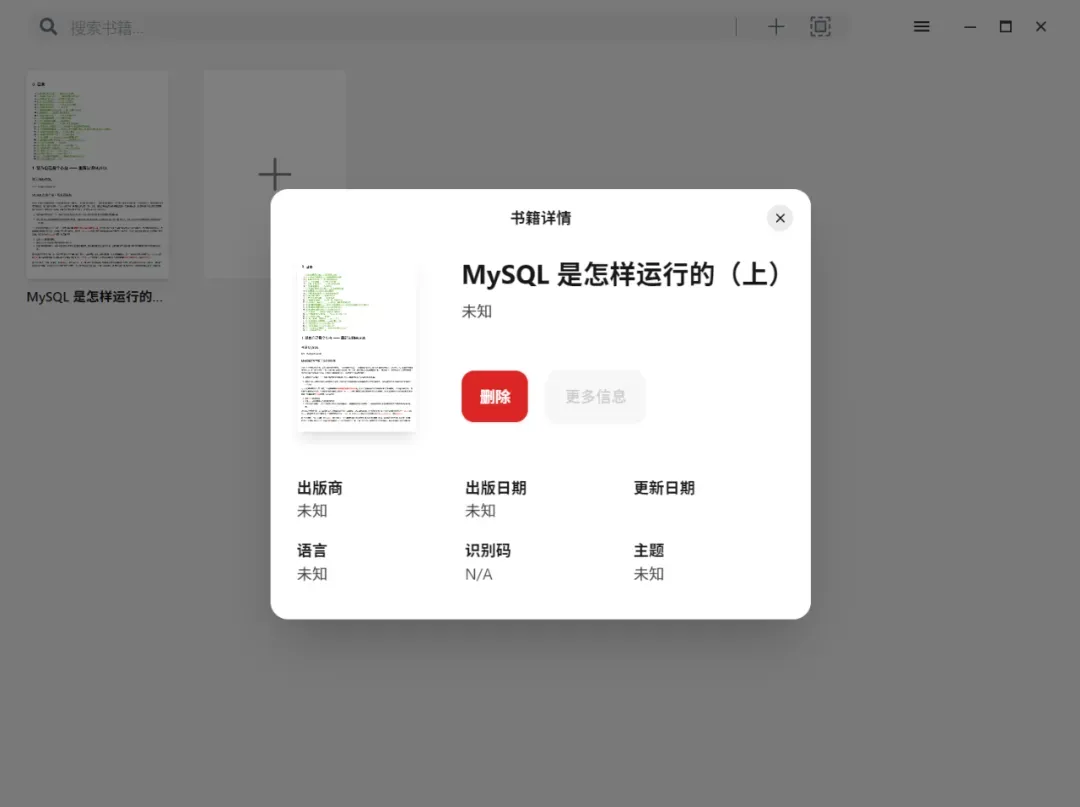Screen dimensions: 1080x807
Task: Click the add-book placeholder card
Action: [x=275, y=174]
